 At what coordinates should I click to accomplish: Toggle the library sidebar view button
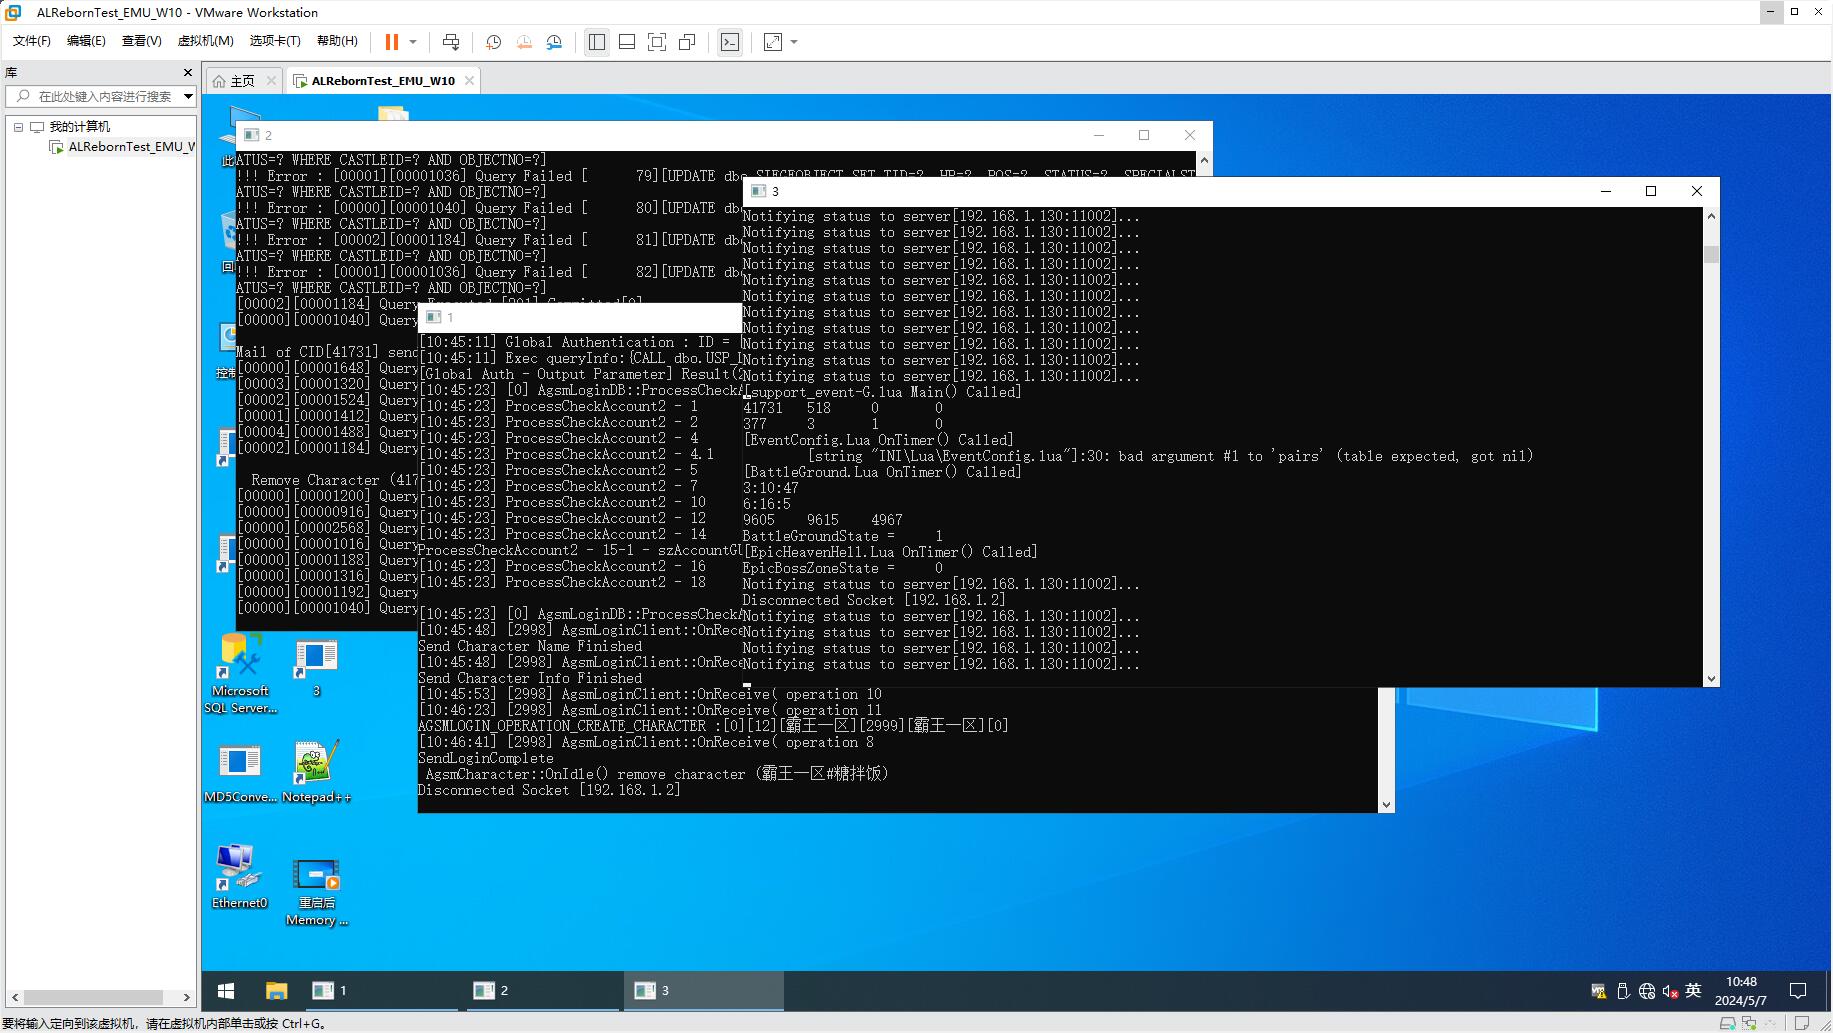pyautogui.click(x=597, y=42)
